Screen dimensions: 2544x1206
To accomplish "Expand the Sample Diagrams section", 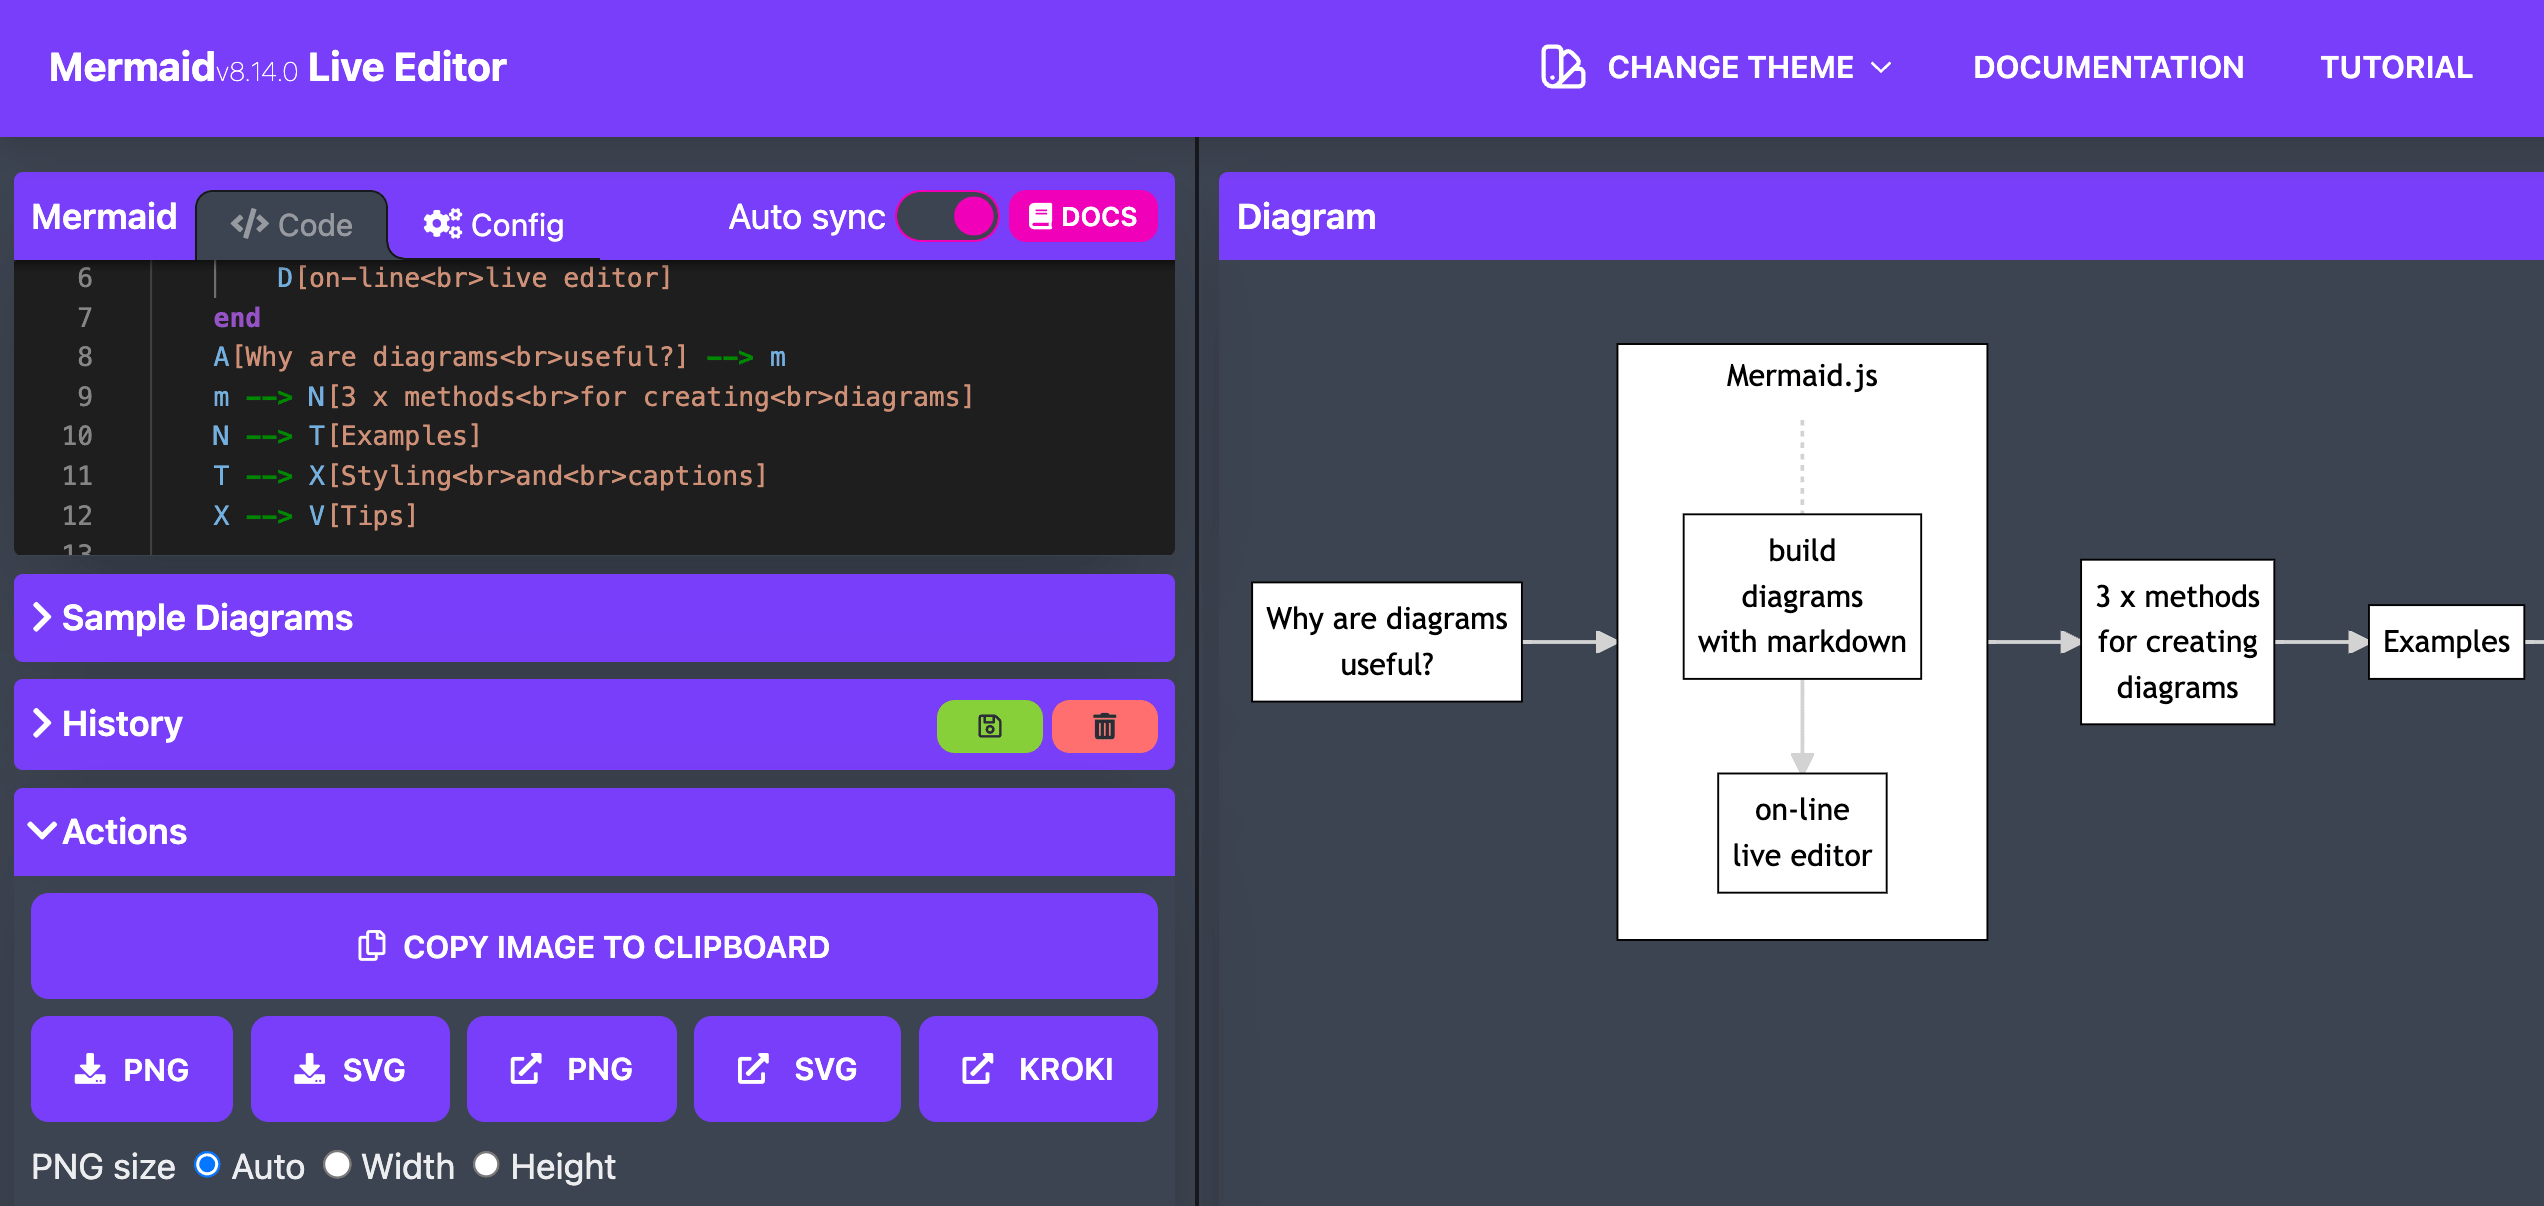I will [x=594, y=618].
